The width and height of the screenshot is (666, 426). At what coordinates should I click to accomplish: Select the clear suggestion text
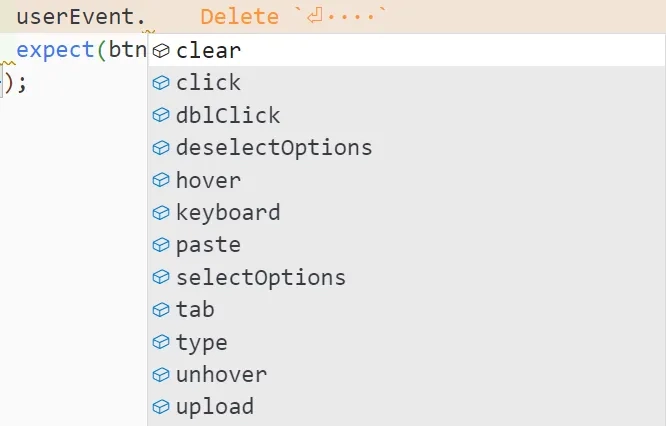tap(208, 51)
